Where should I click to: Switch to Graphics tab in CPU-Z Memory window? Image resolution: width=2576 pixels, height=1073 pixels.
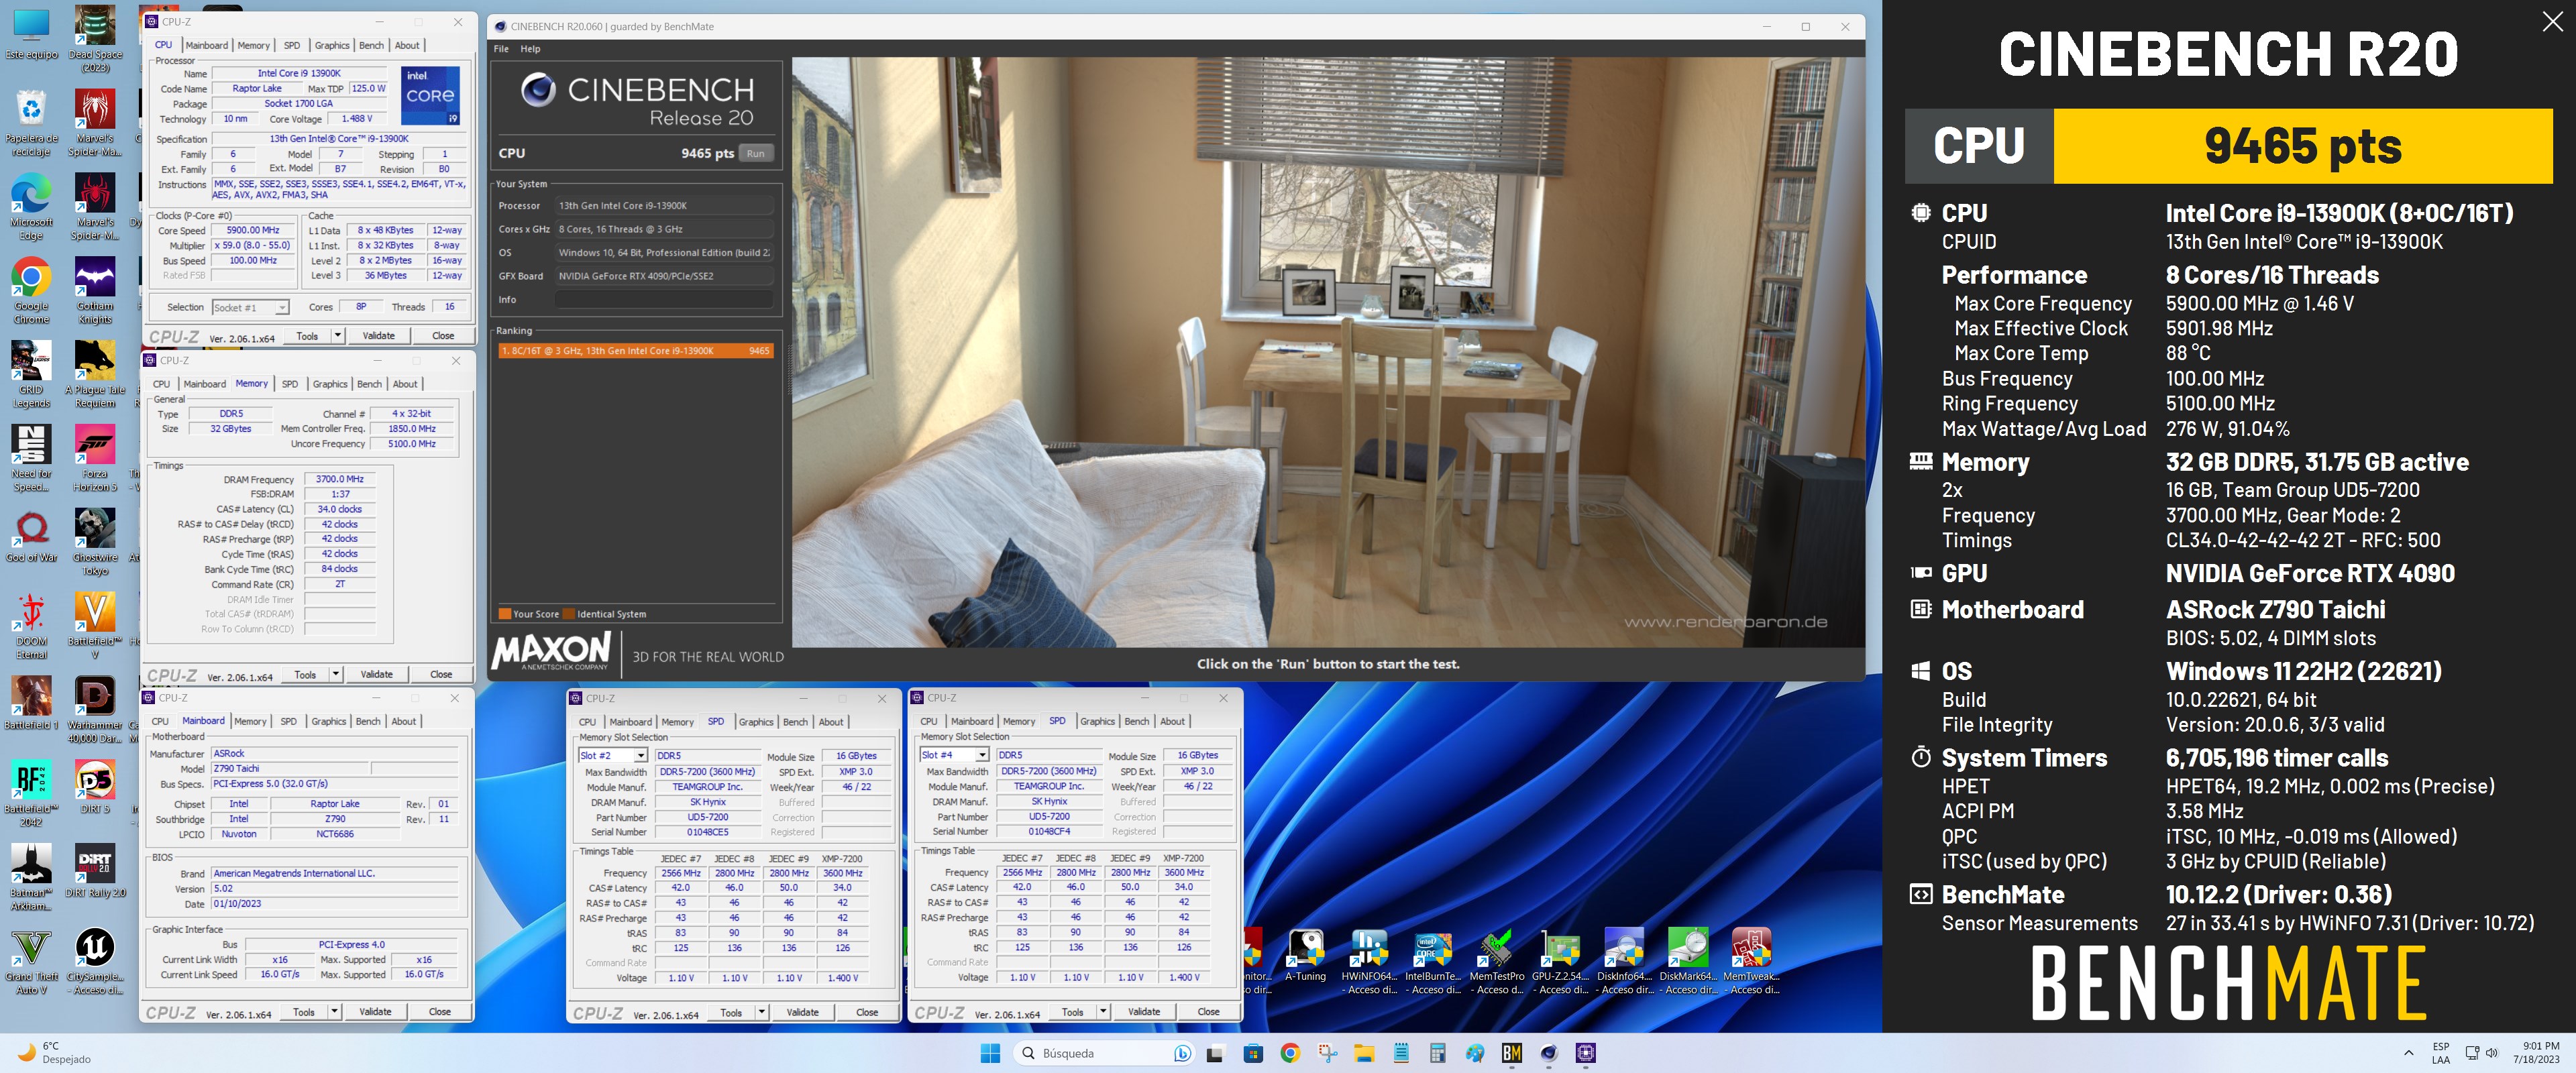tap(330, 384)
